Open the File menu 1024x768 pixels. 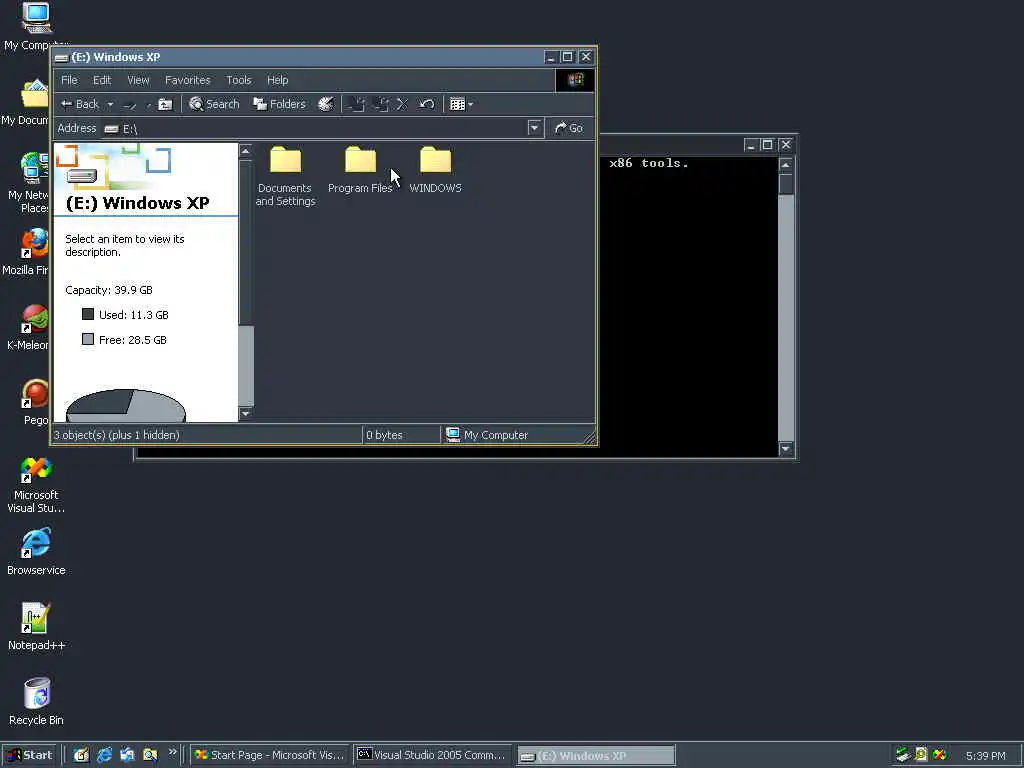tap(69, 80)
